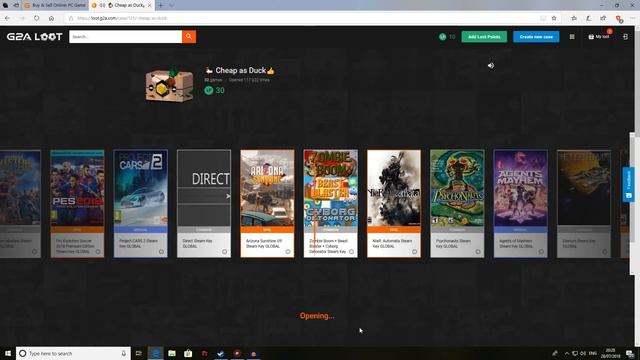Click info circle on Arizona Sunshine card

[288, 252]
